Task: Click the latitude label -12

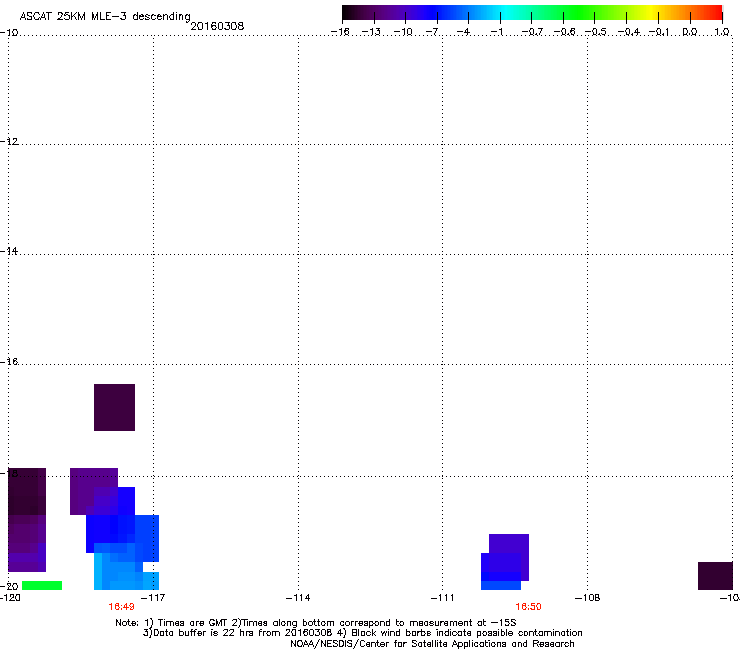Action: (x=9, y=142)
